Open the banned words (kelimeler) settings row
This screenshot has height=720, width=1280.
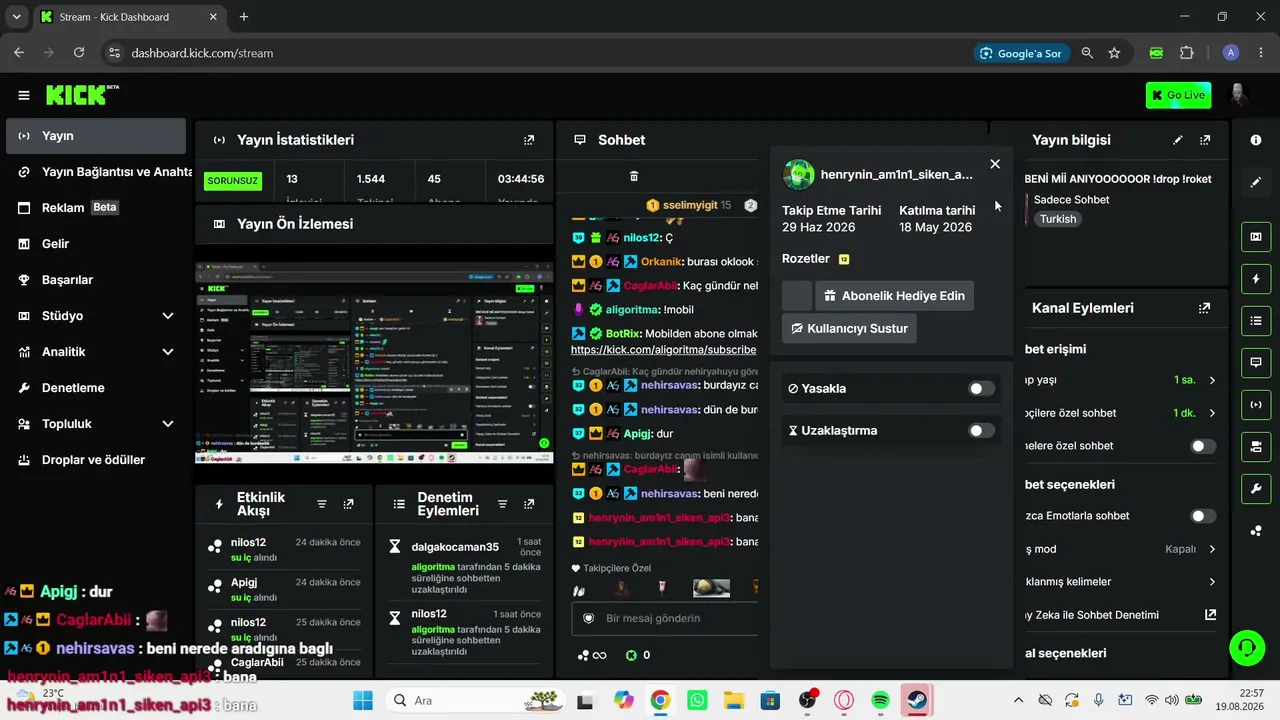(x=1122, y=582)
